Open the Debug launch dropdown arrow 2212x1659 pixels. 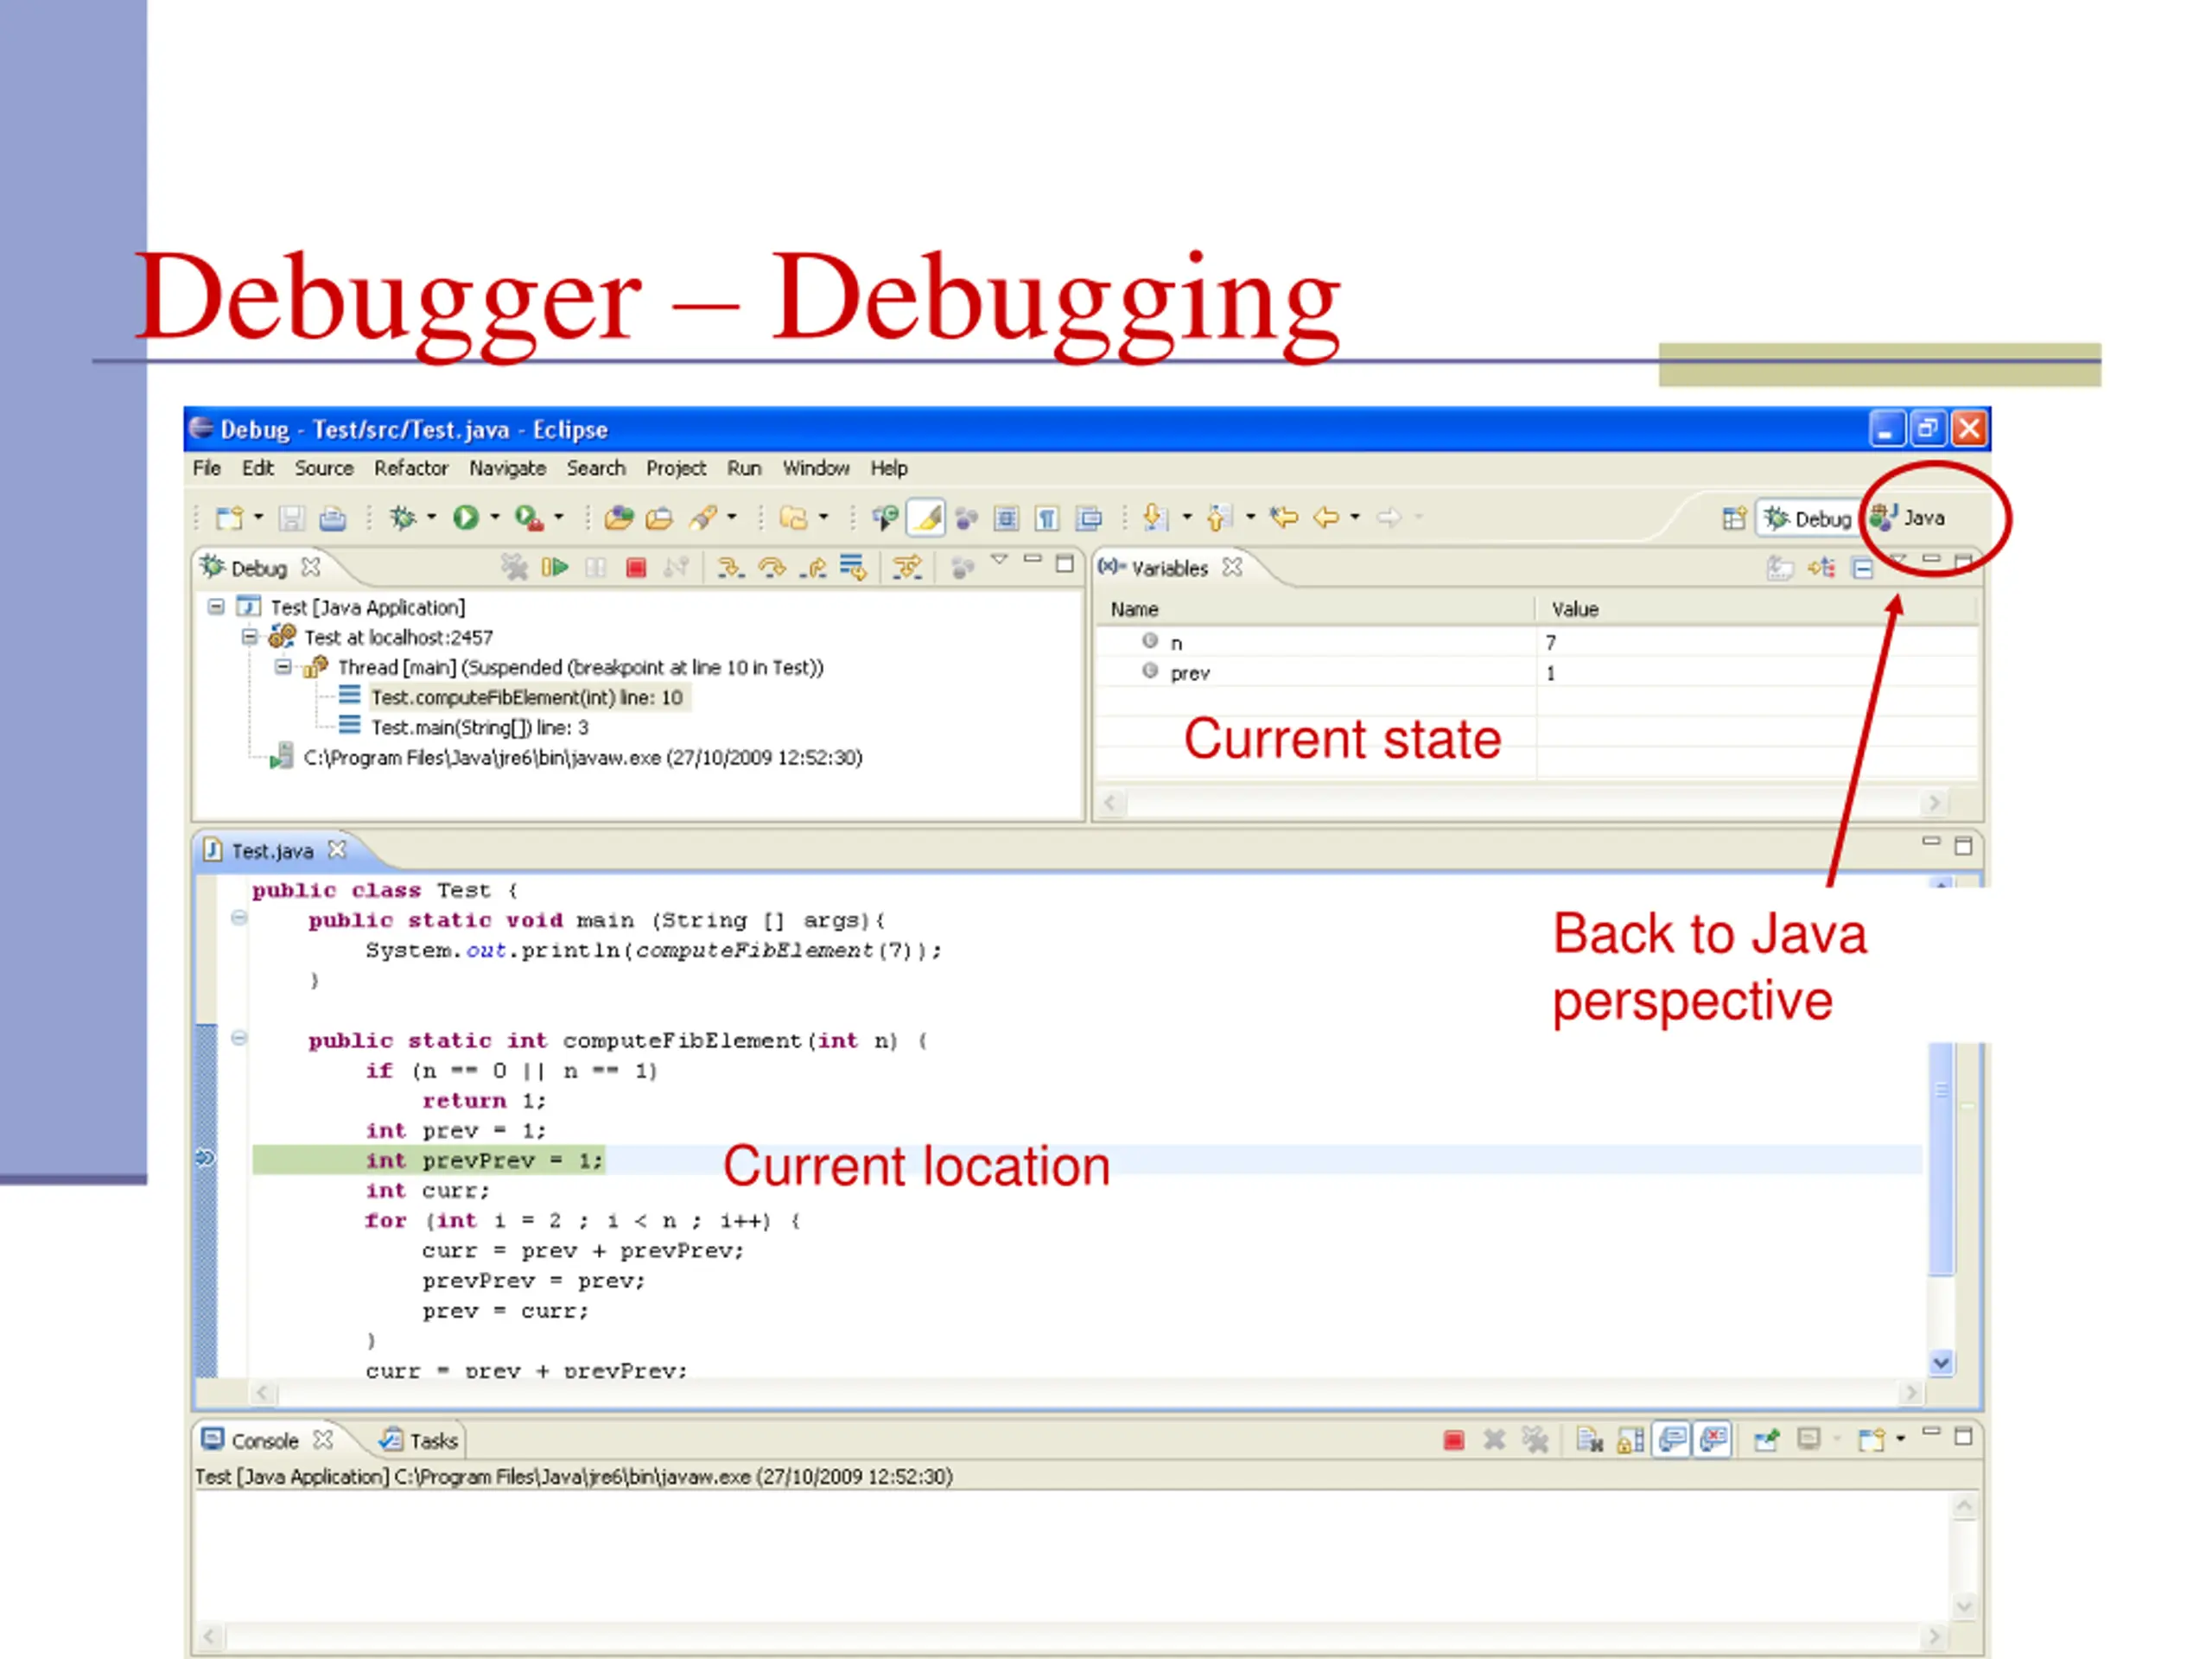coord(432,517)
